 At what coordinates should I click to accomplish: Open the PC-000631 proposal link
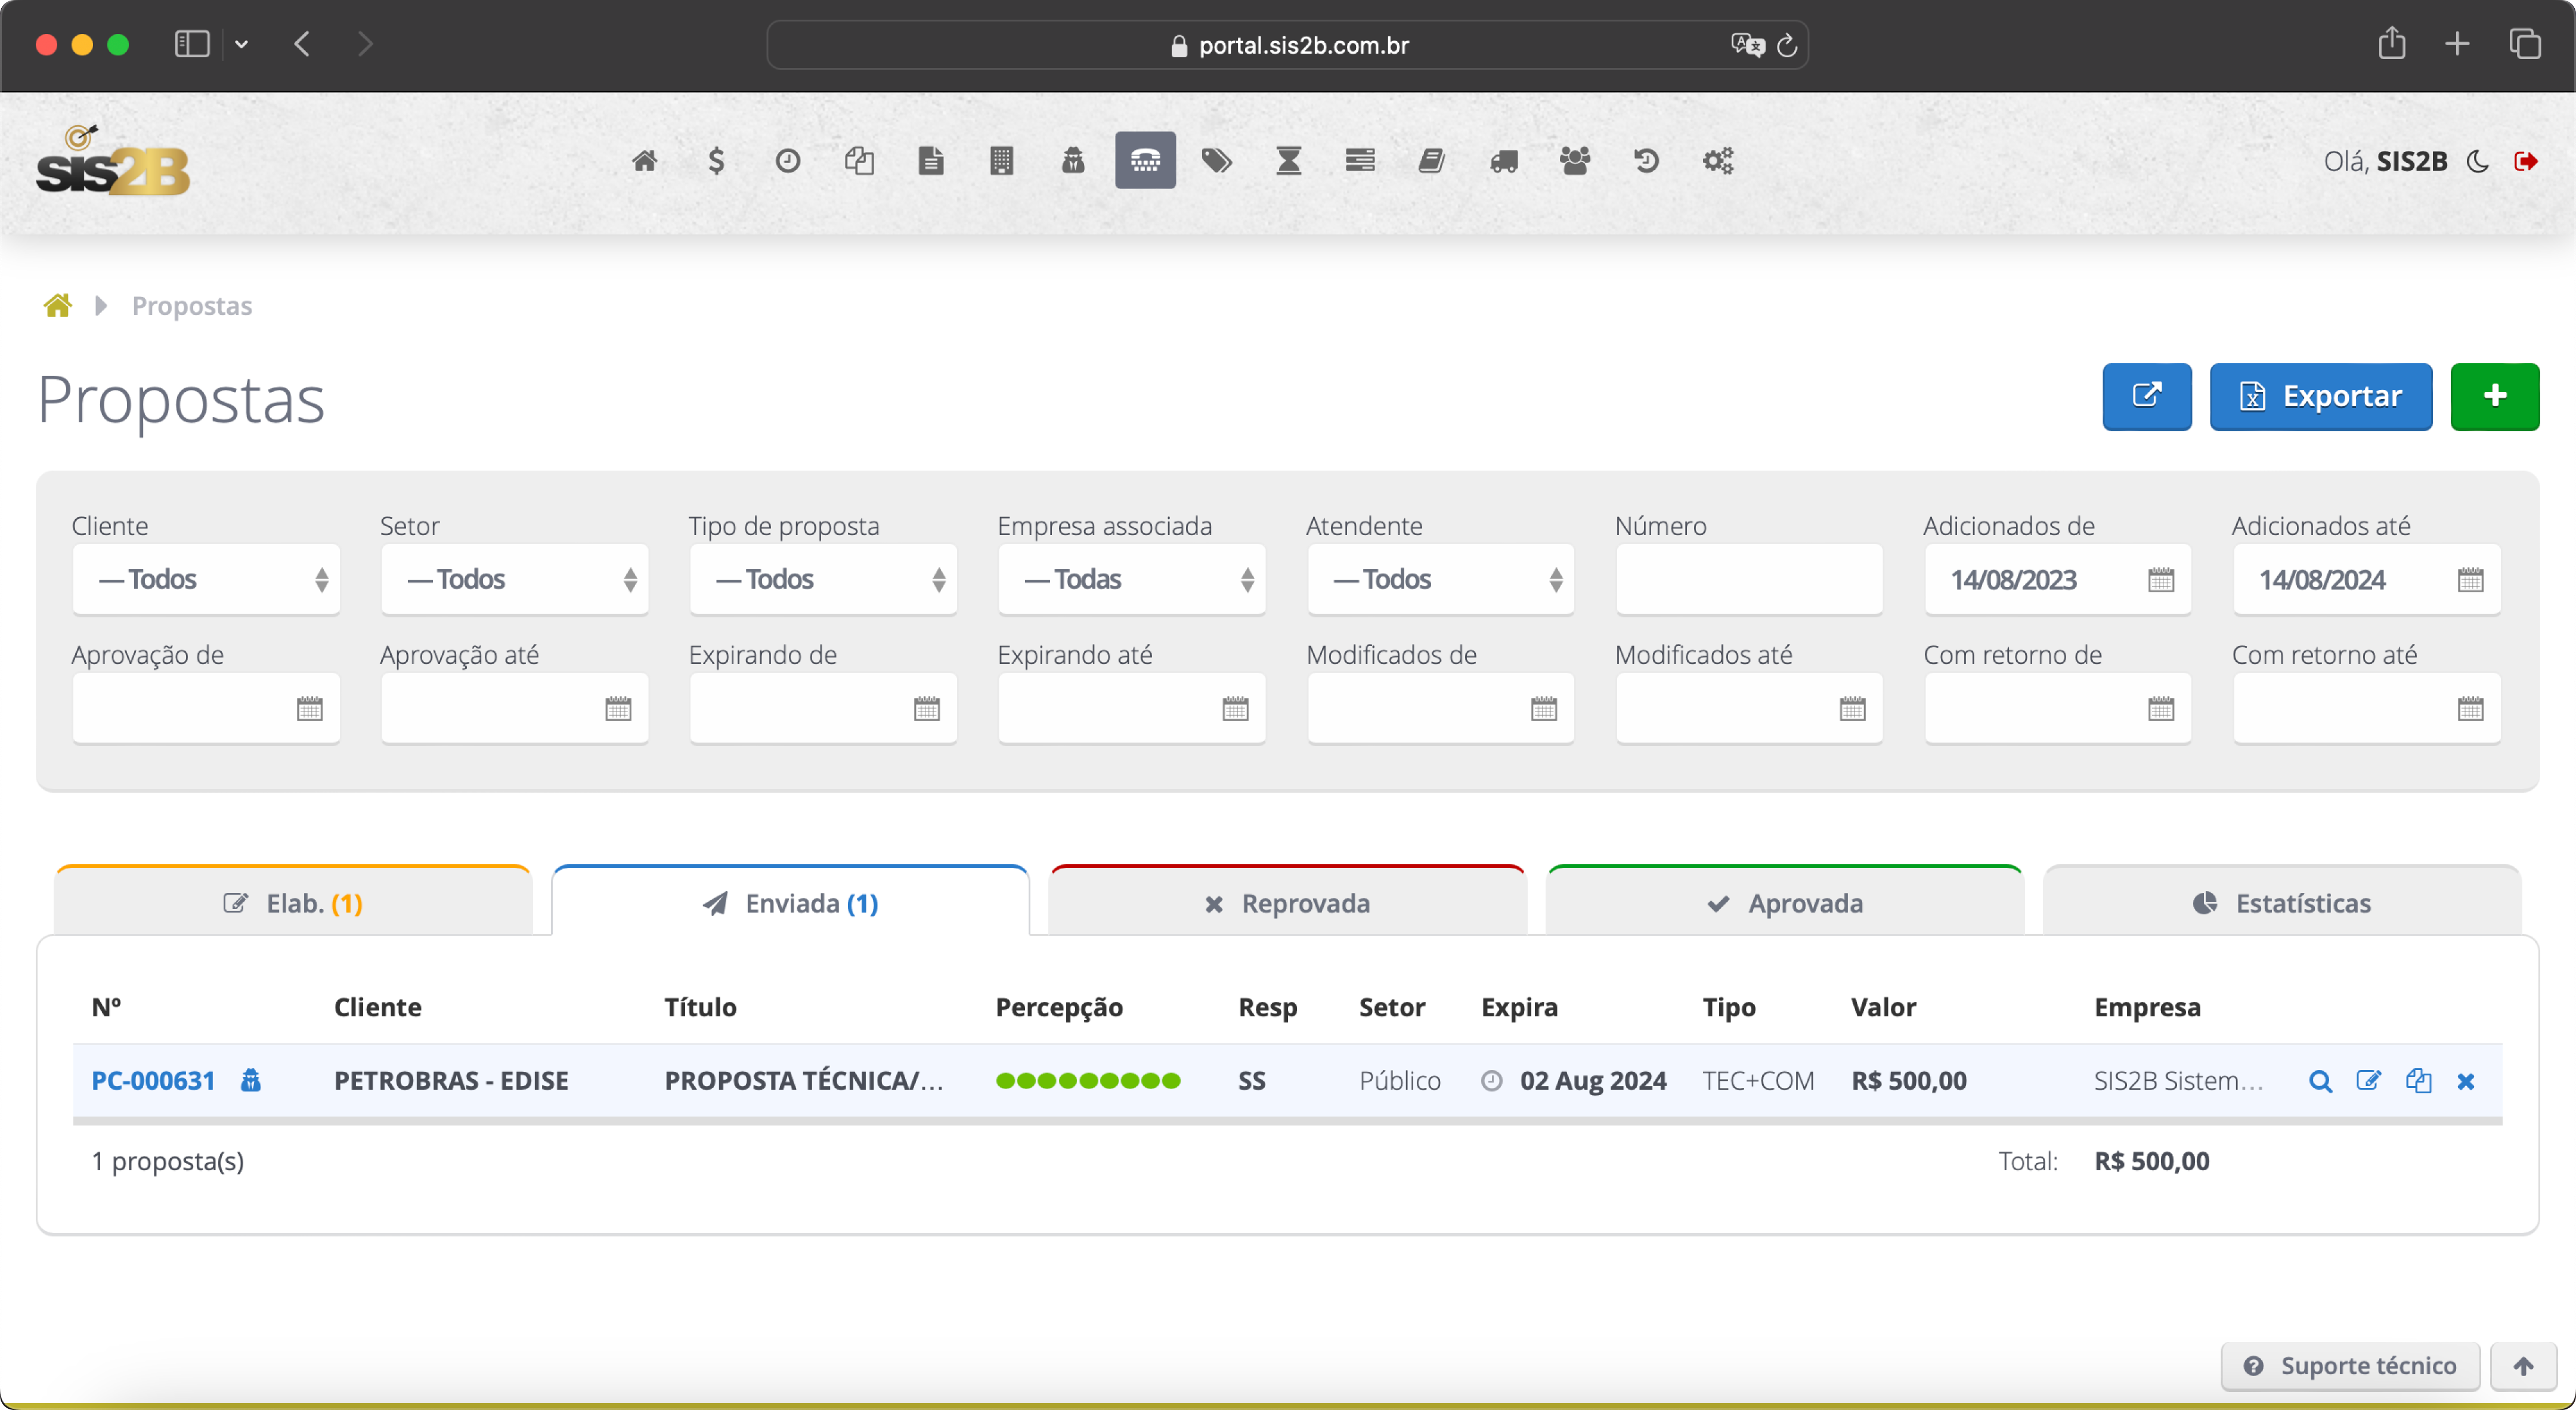153,1081
